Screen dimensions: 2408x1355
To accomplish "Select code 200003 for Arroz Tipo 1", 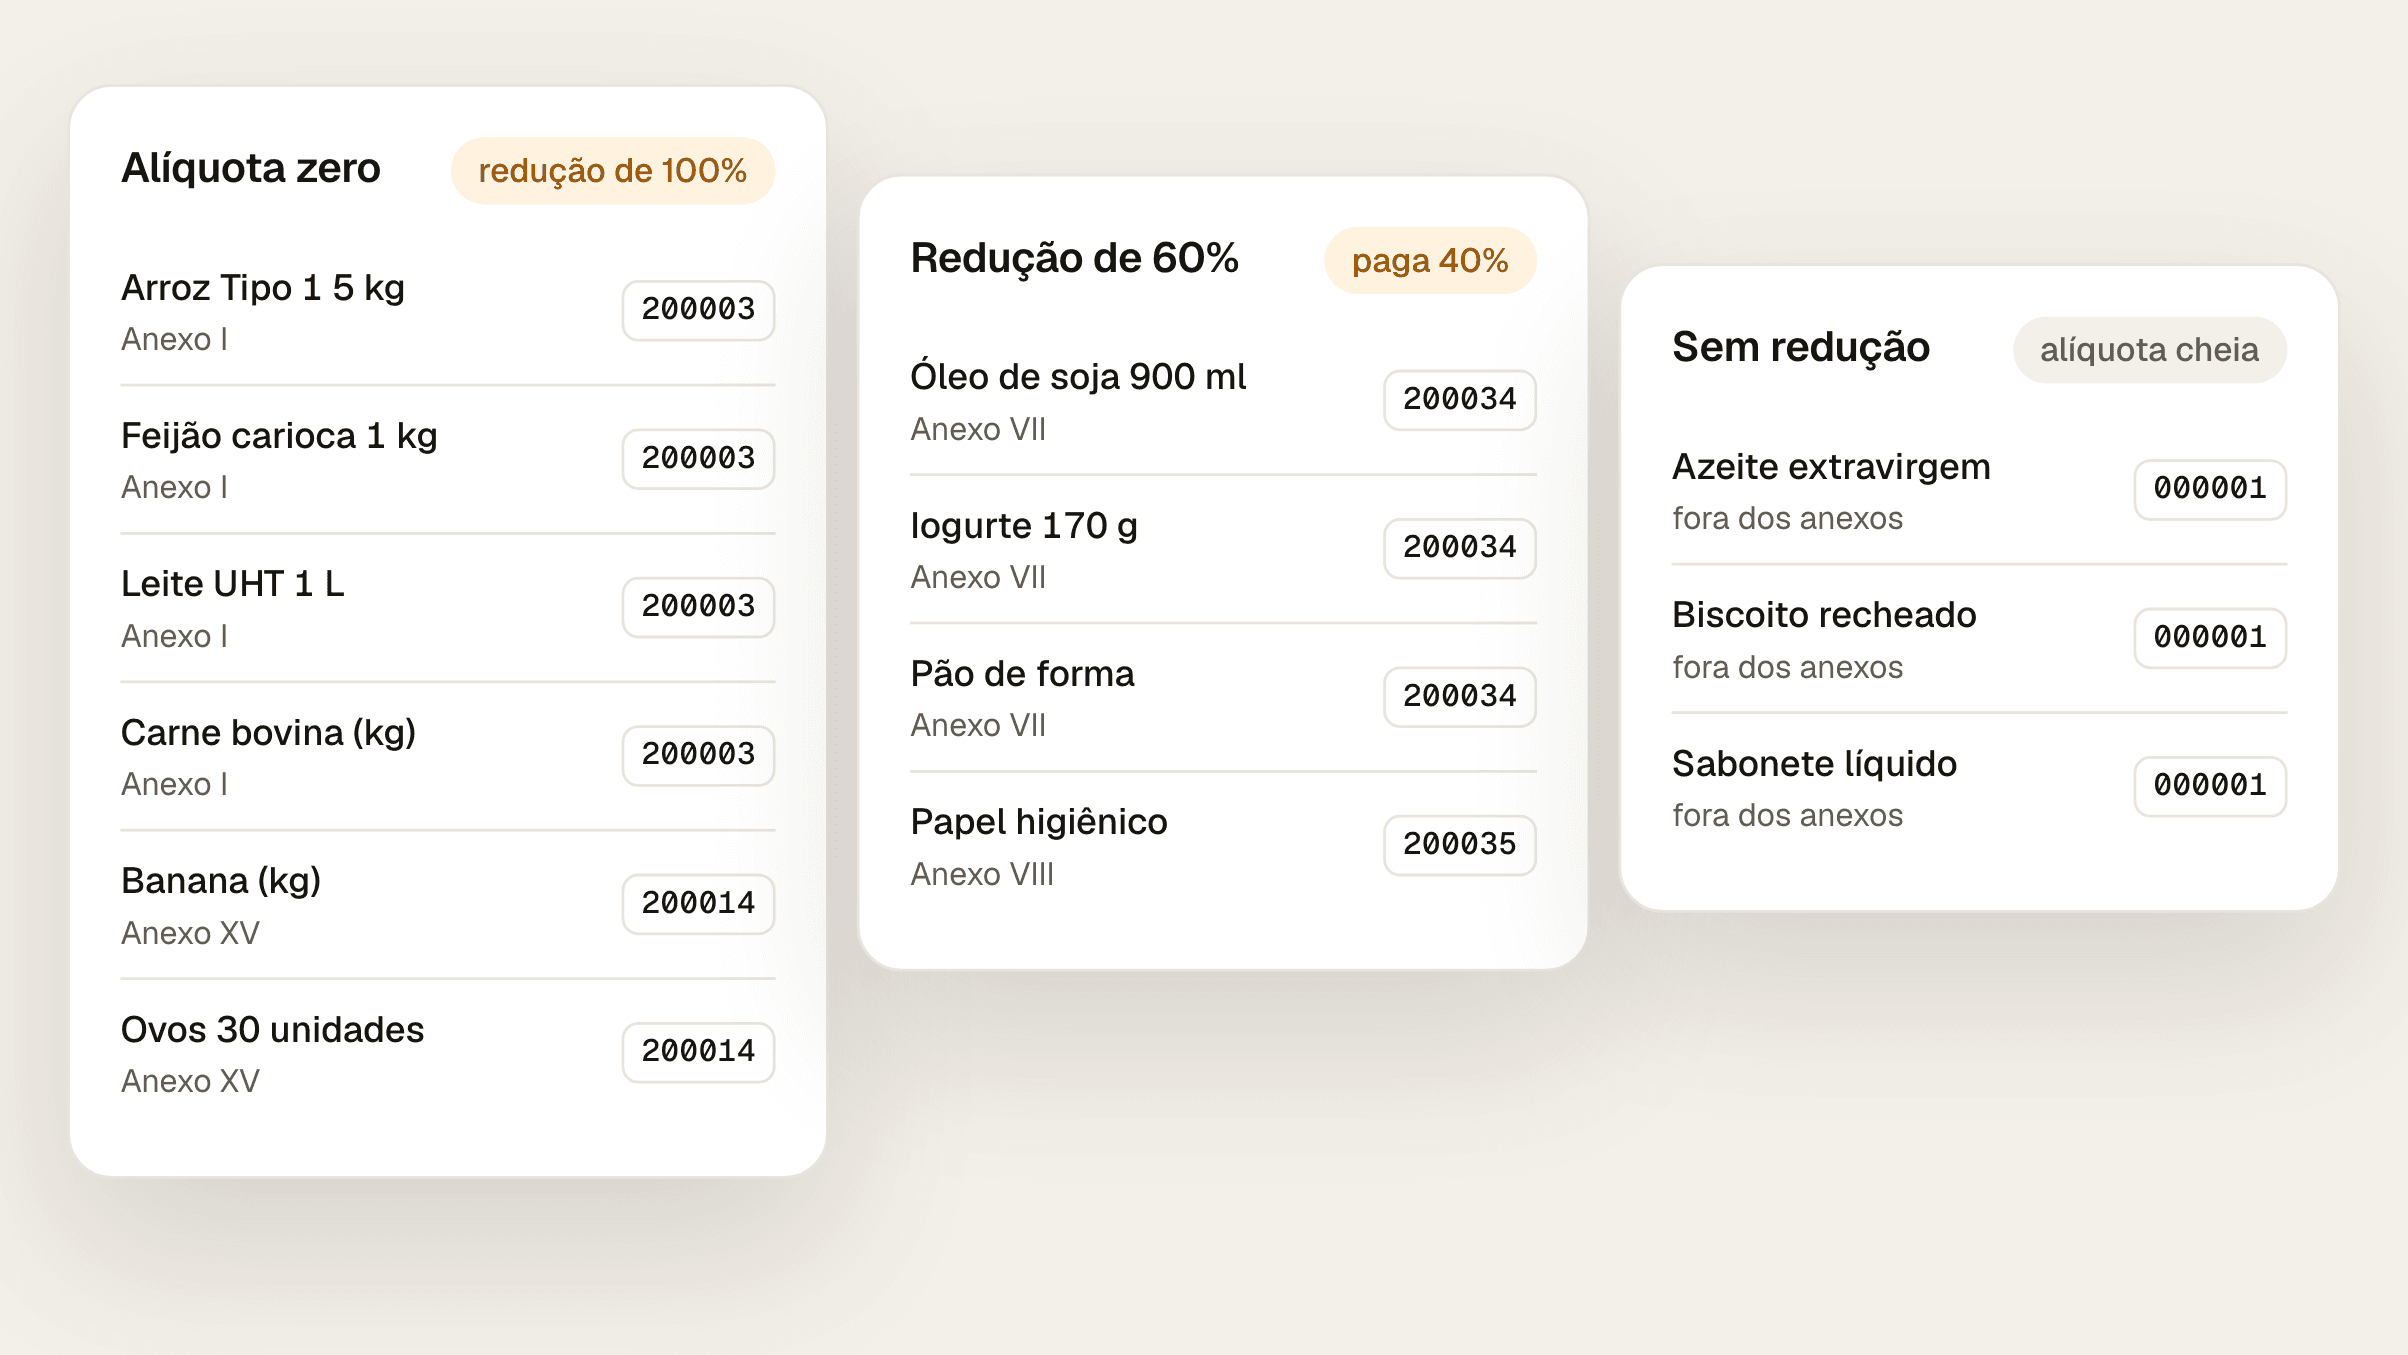I will pyautogui.click(x=698, y=310).
